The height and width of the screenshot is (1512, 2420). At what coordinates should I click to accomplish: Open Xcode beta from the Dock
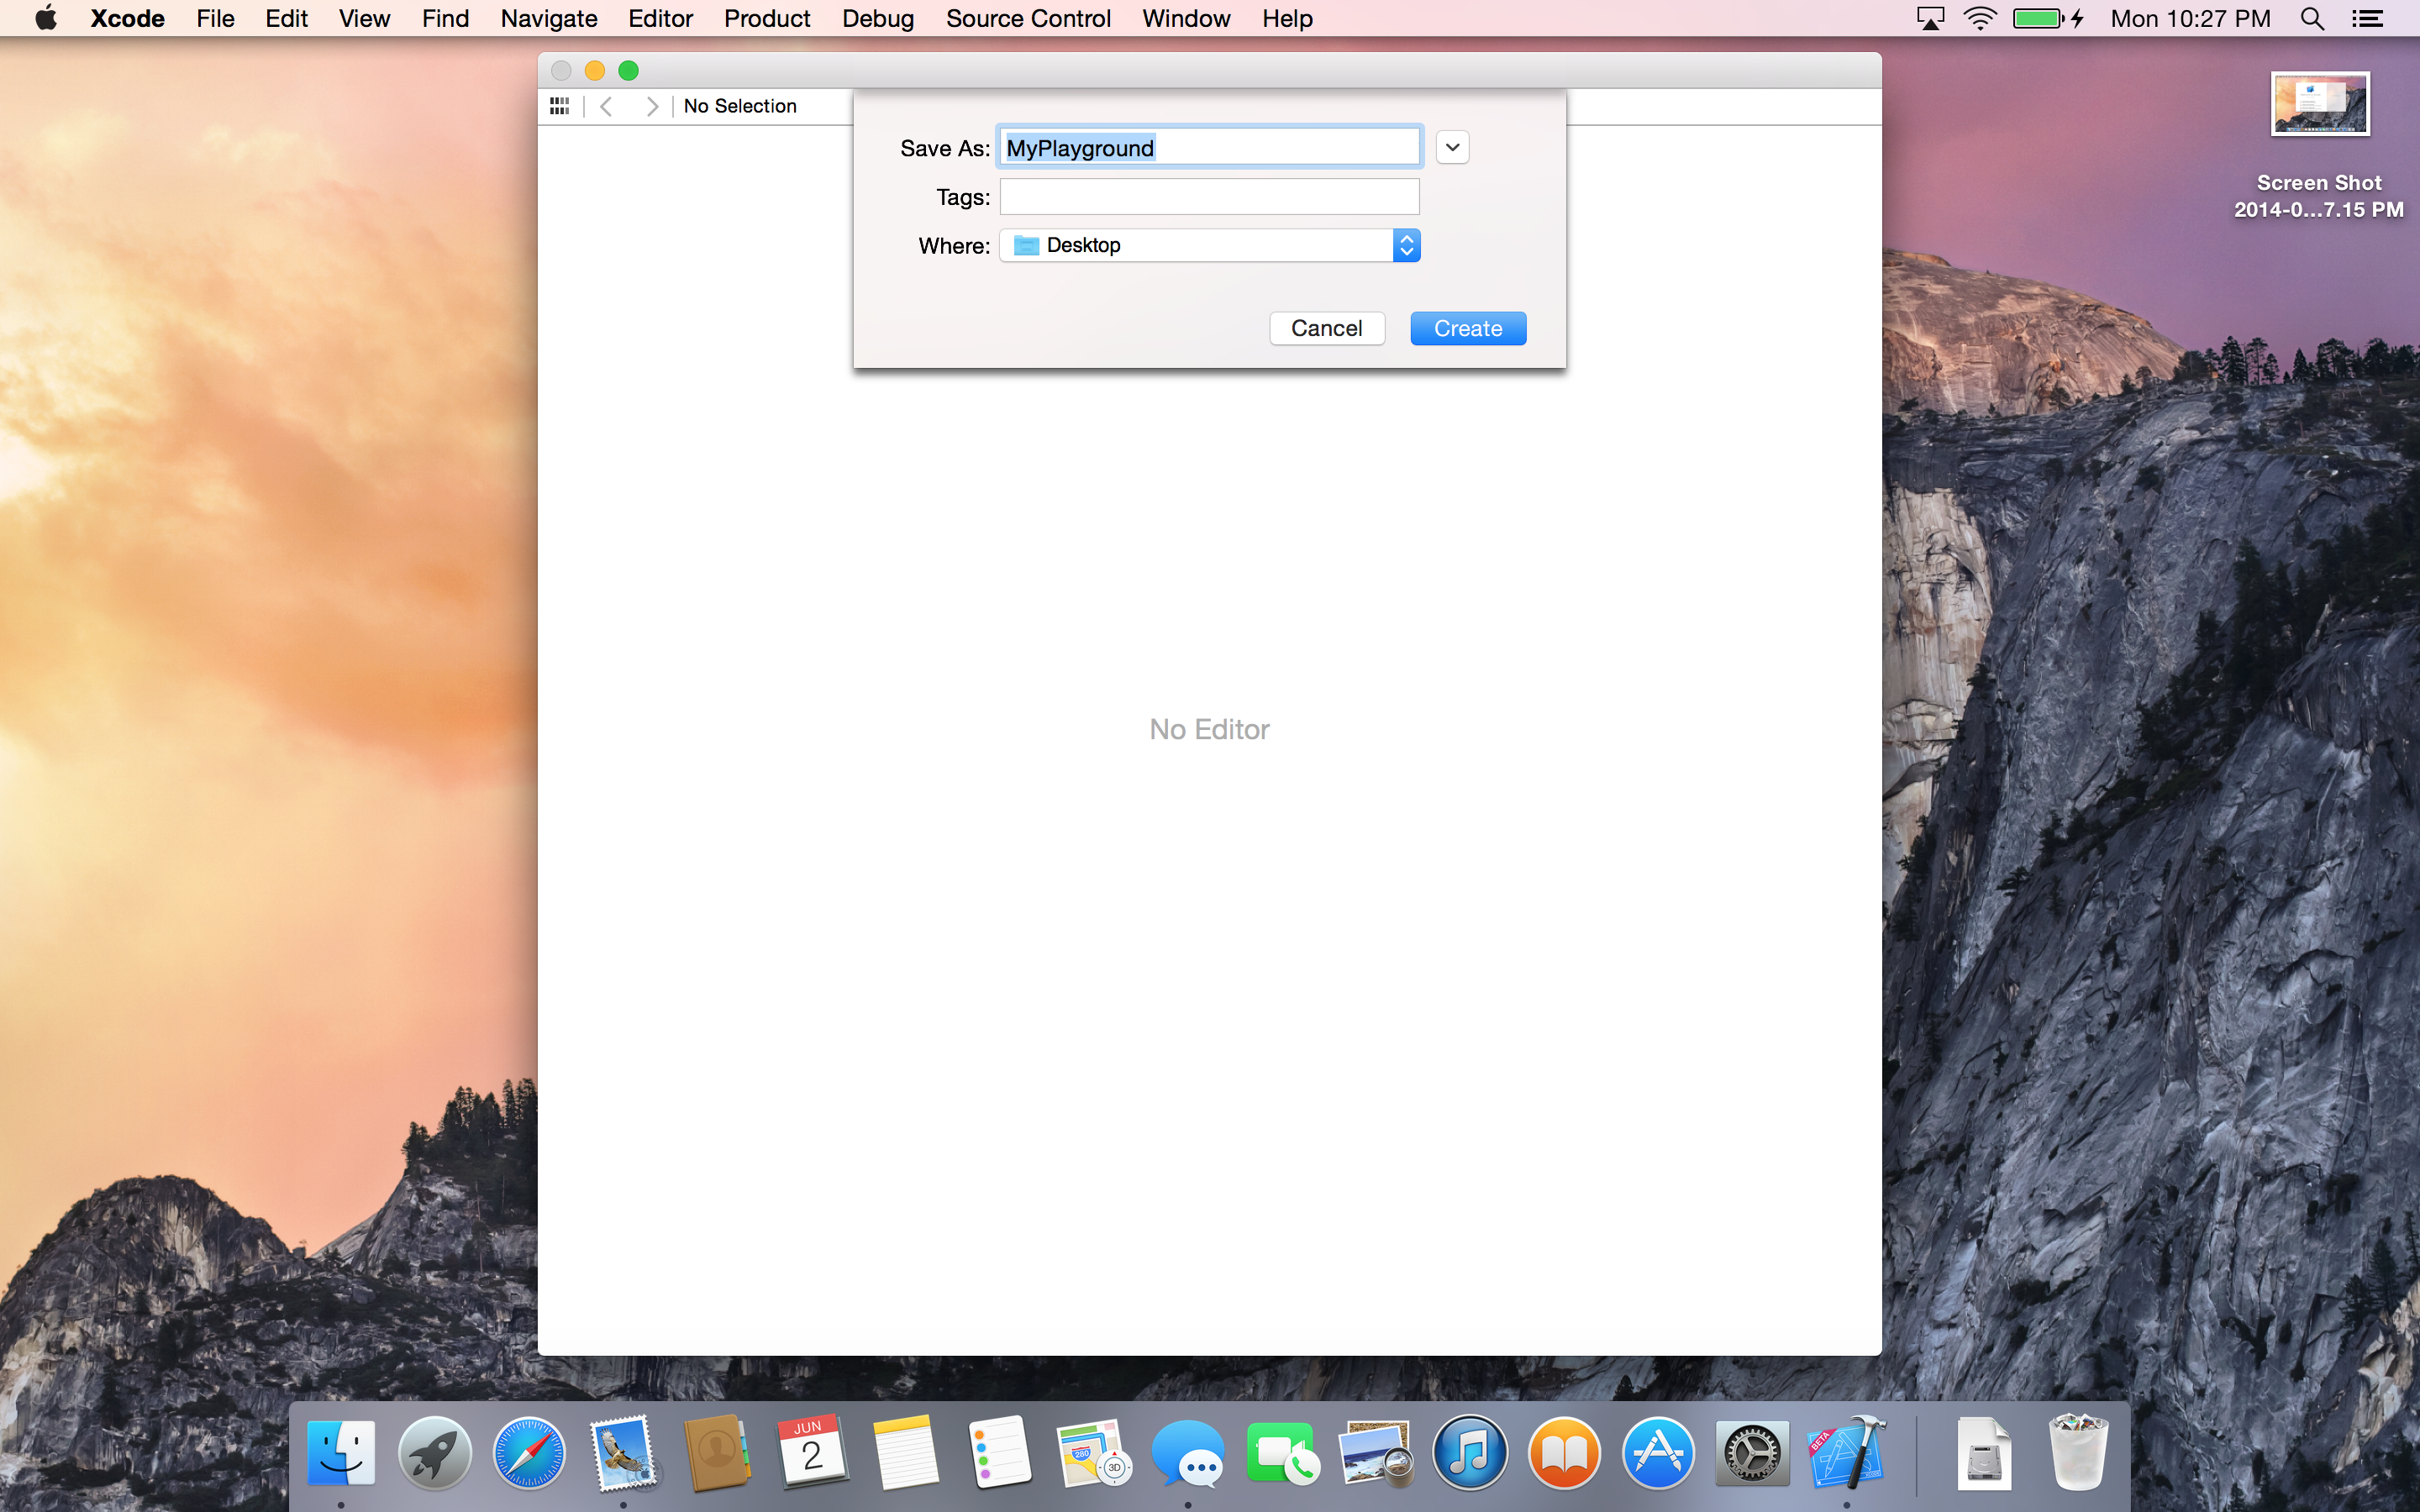[1846, 1453]
